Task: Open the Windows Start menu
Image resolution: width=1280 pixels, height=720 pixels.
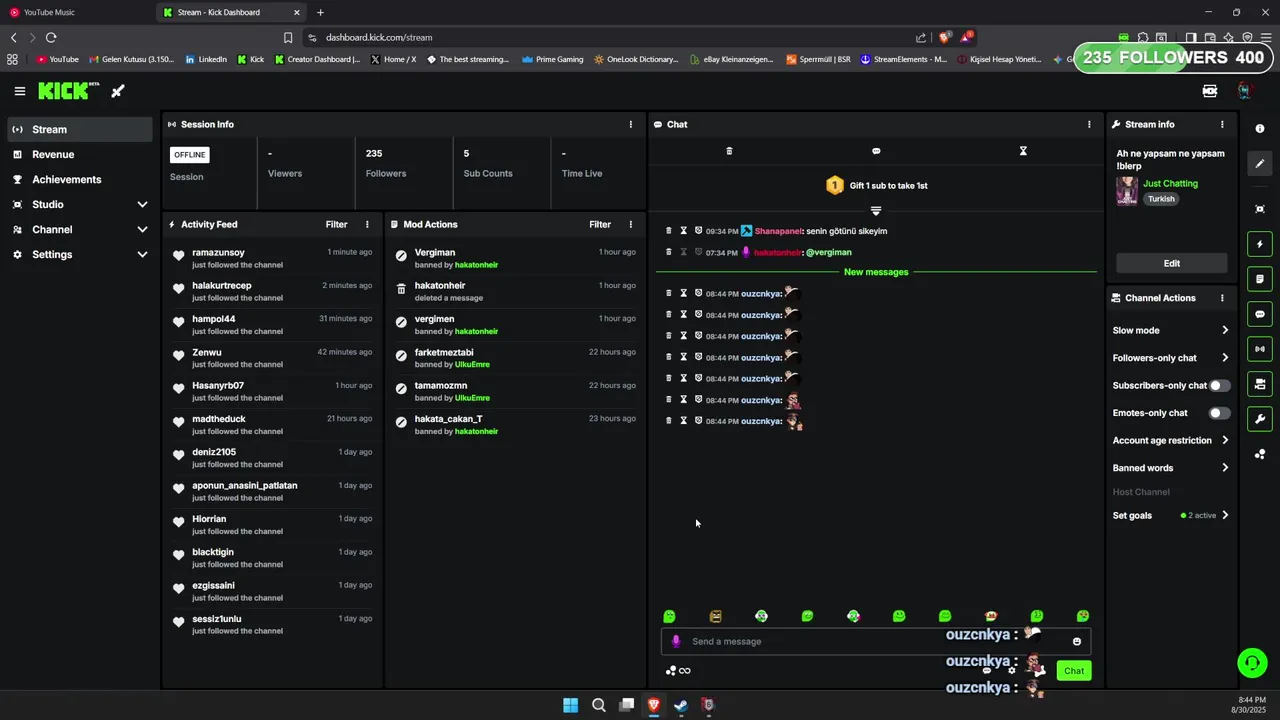Action: pos(570,705)
